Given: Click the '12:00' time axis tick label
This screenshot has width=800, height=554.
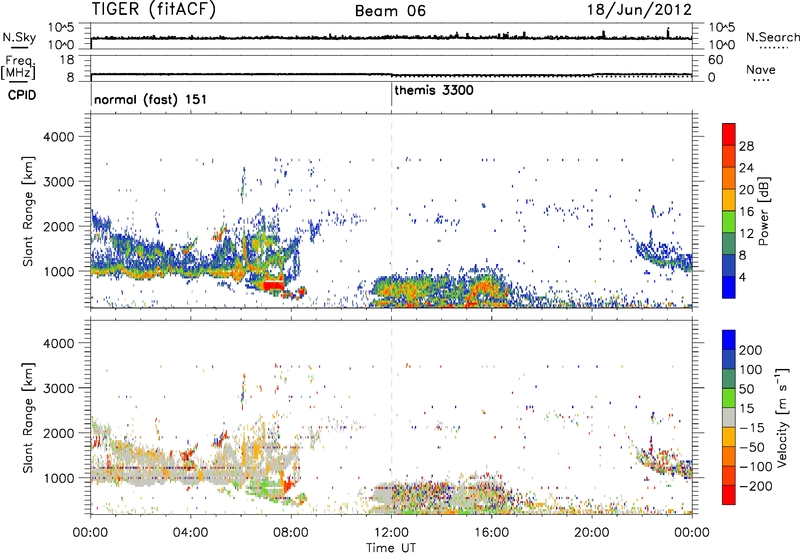Looking at the screenshot, I should (x=391, y=533).
